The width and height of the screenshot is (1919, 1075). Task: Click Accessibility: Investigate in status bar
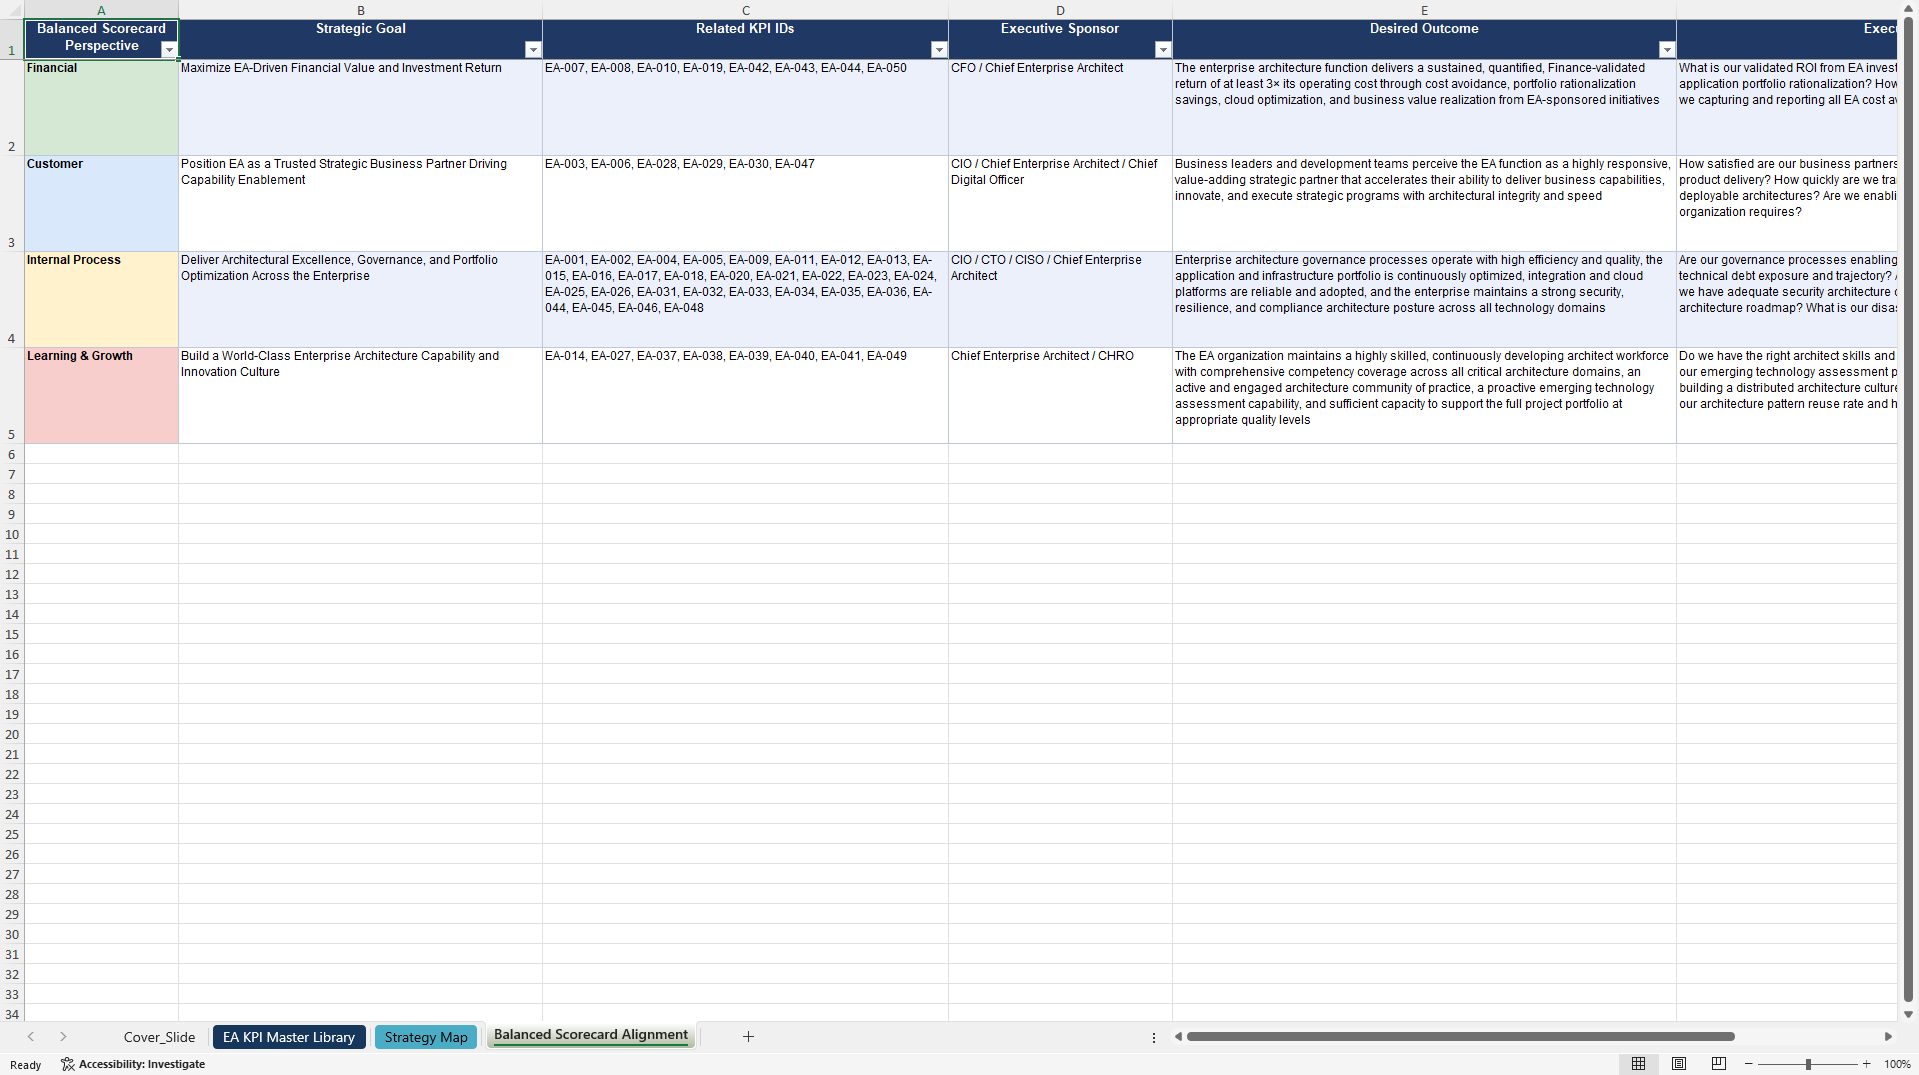[133, 1064]
